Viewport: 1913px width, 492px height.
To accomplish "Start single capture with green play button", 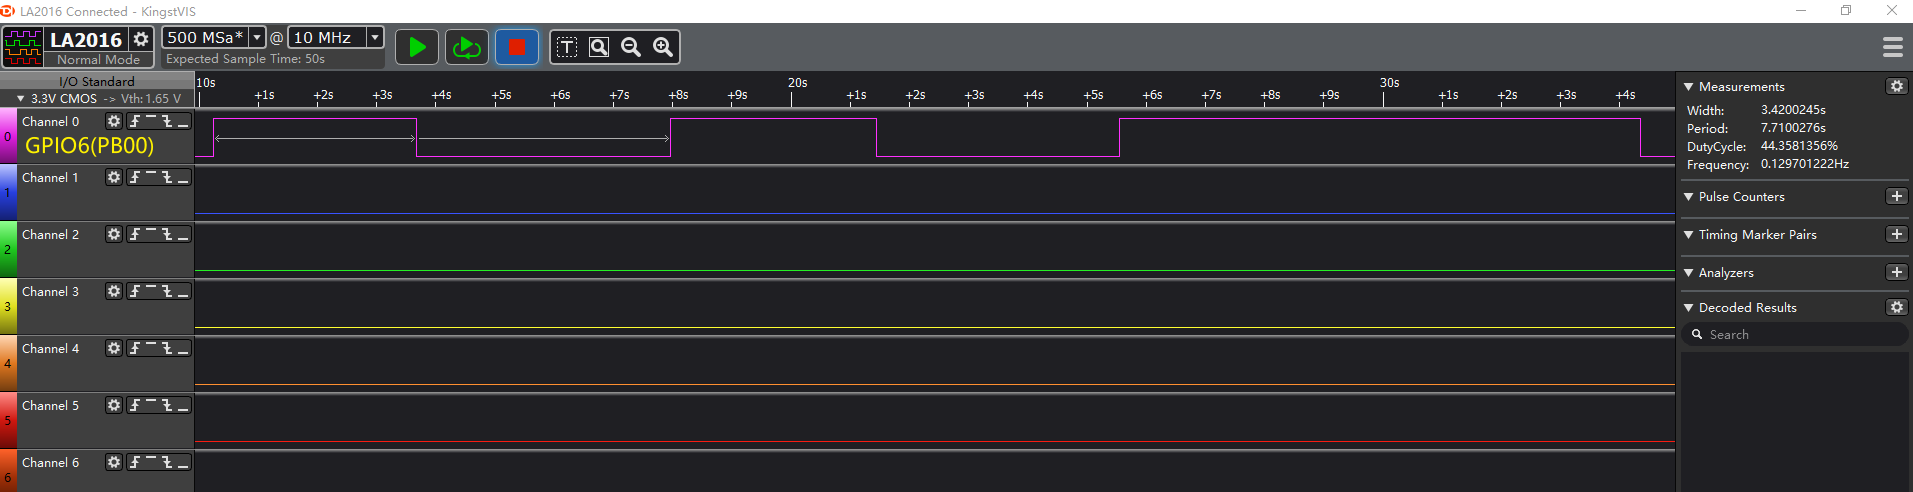I will pos(417,47).
